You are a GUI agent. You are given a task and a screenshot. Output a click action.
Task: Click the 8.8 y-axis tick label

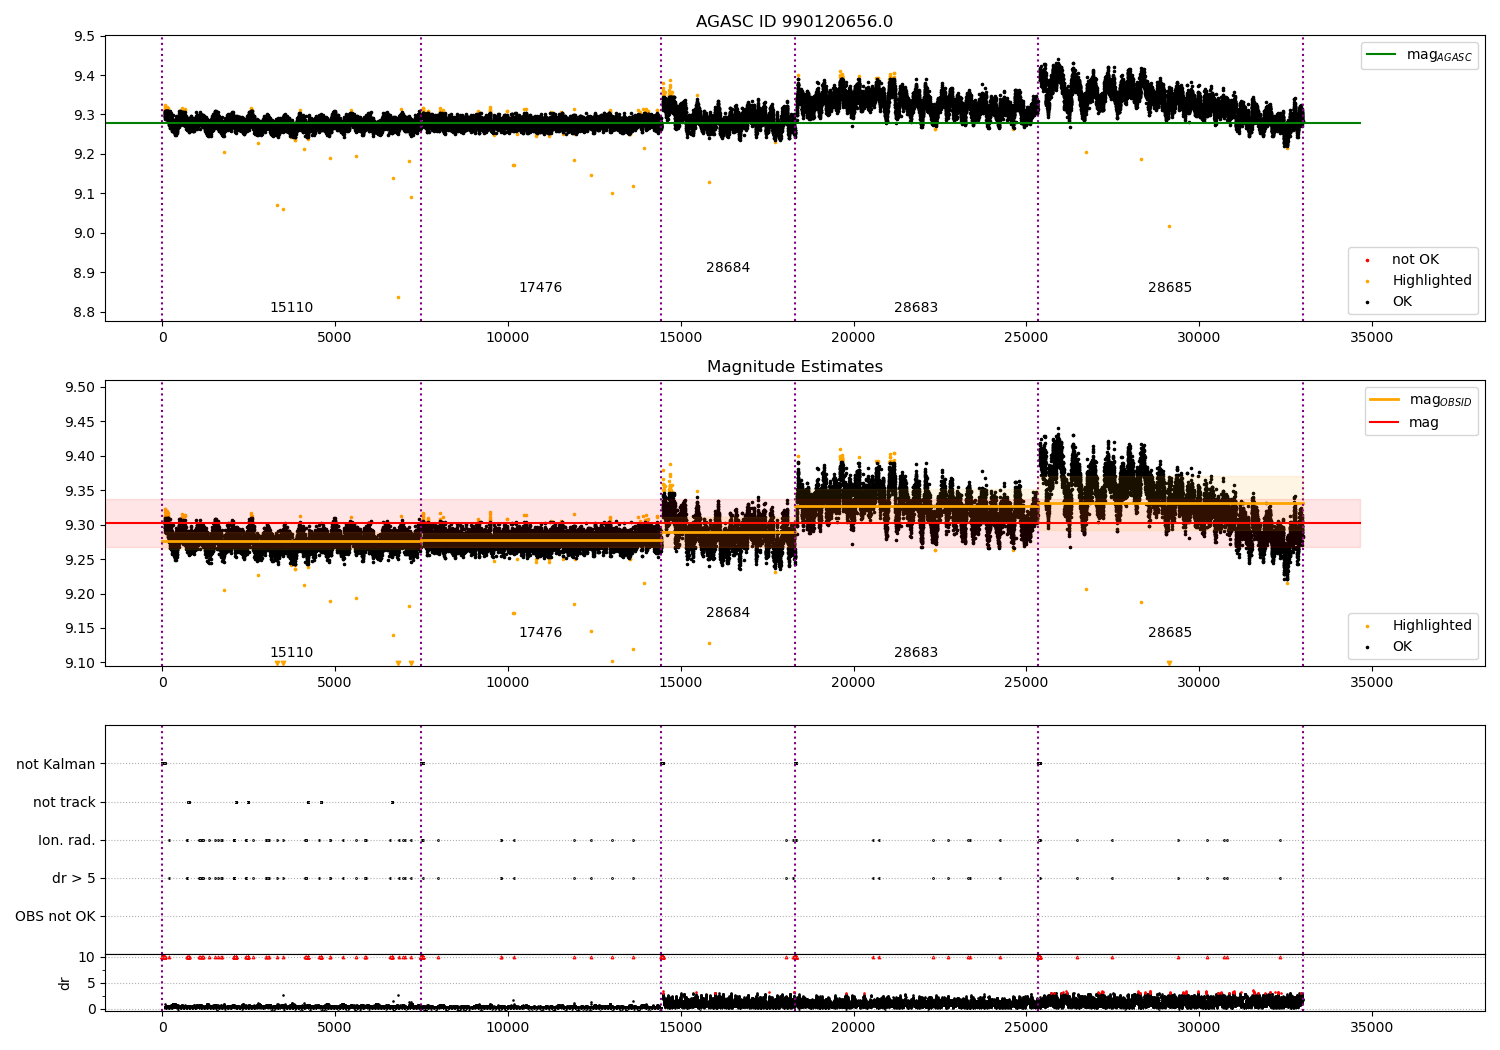pos(85,313)
